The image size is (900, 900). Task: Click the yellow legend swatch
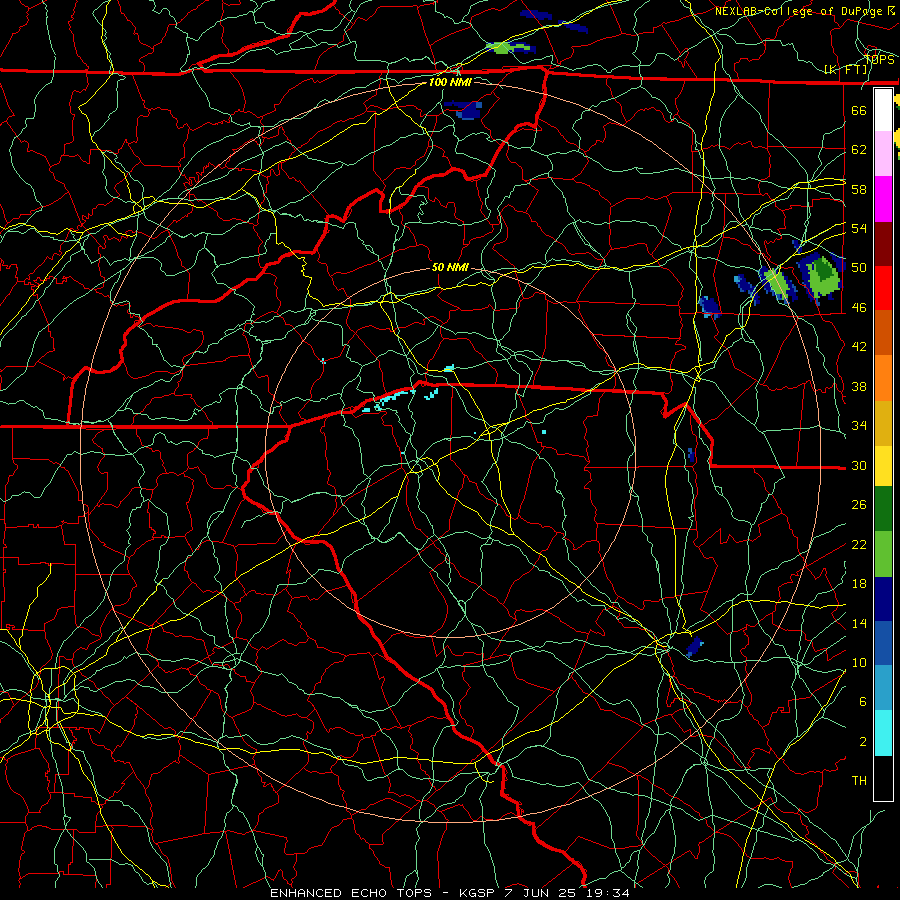pyautogui.click(x=883, y=466)
